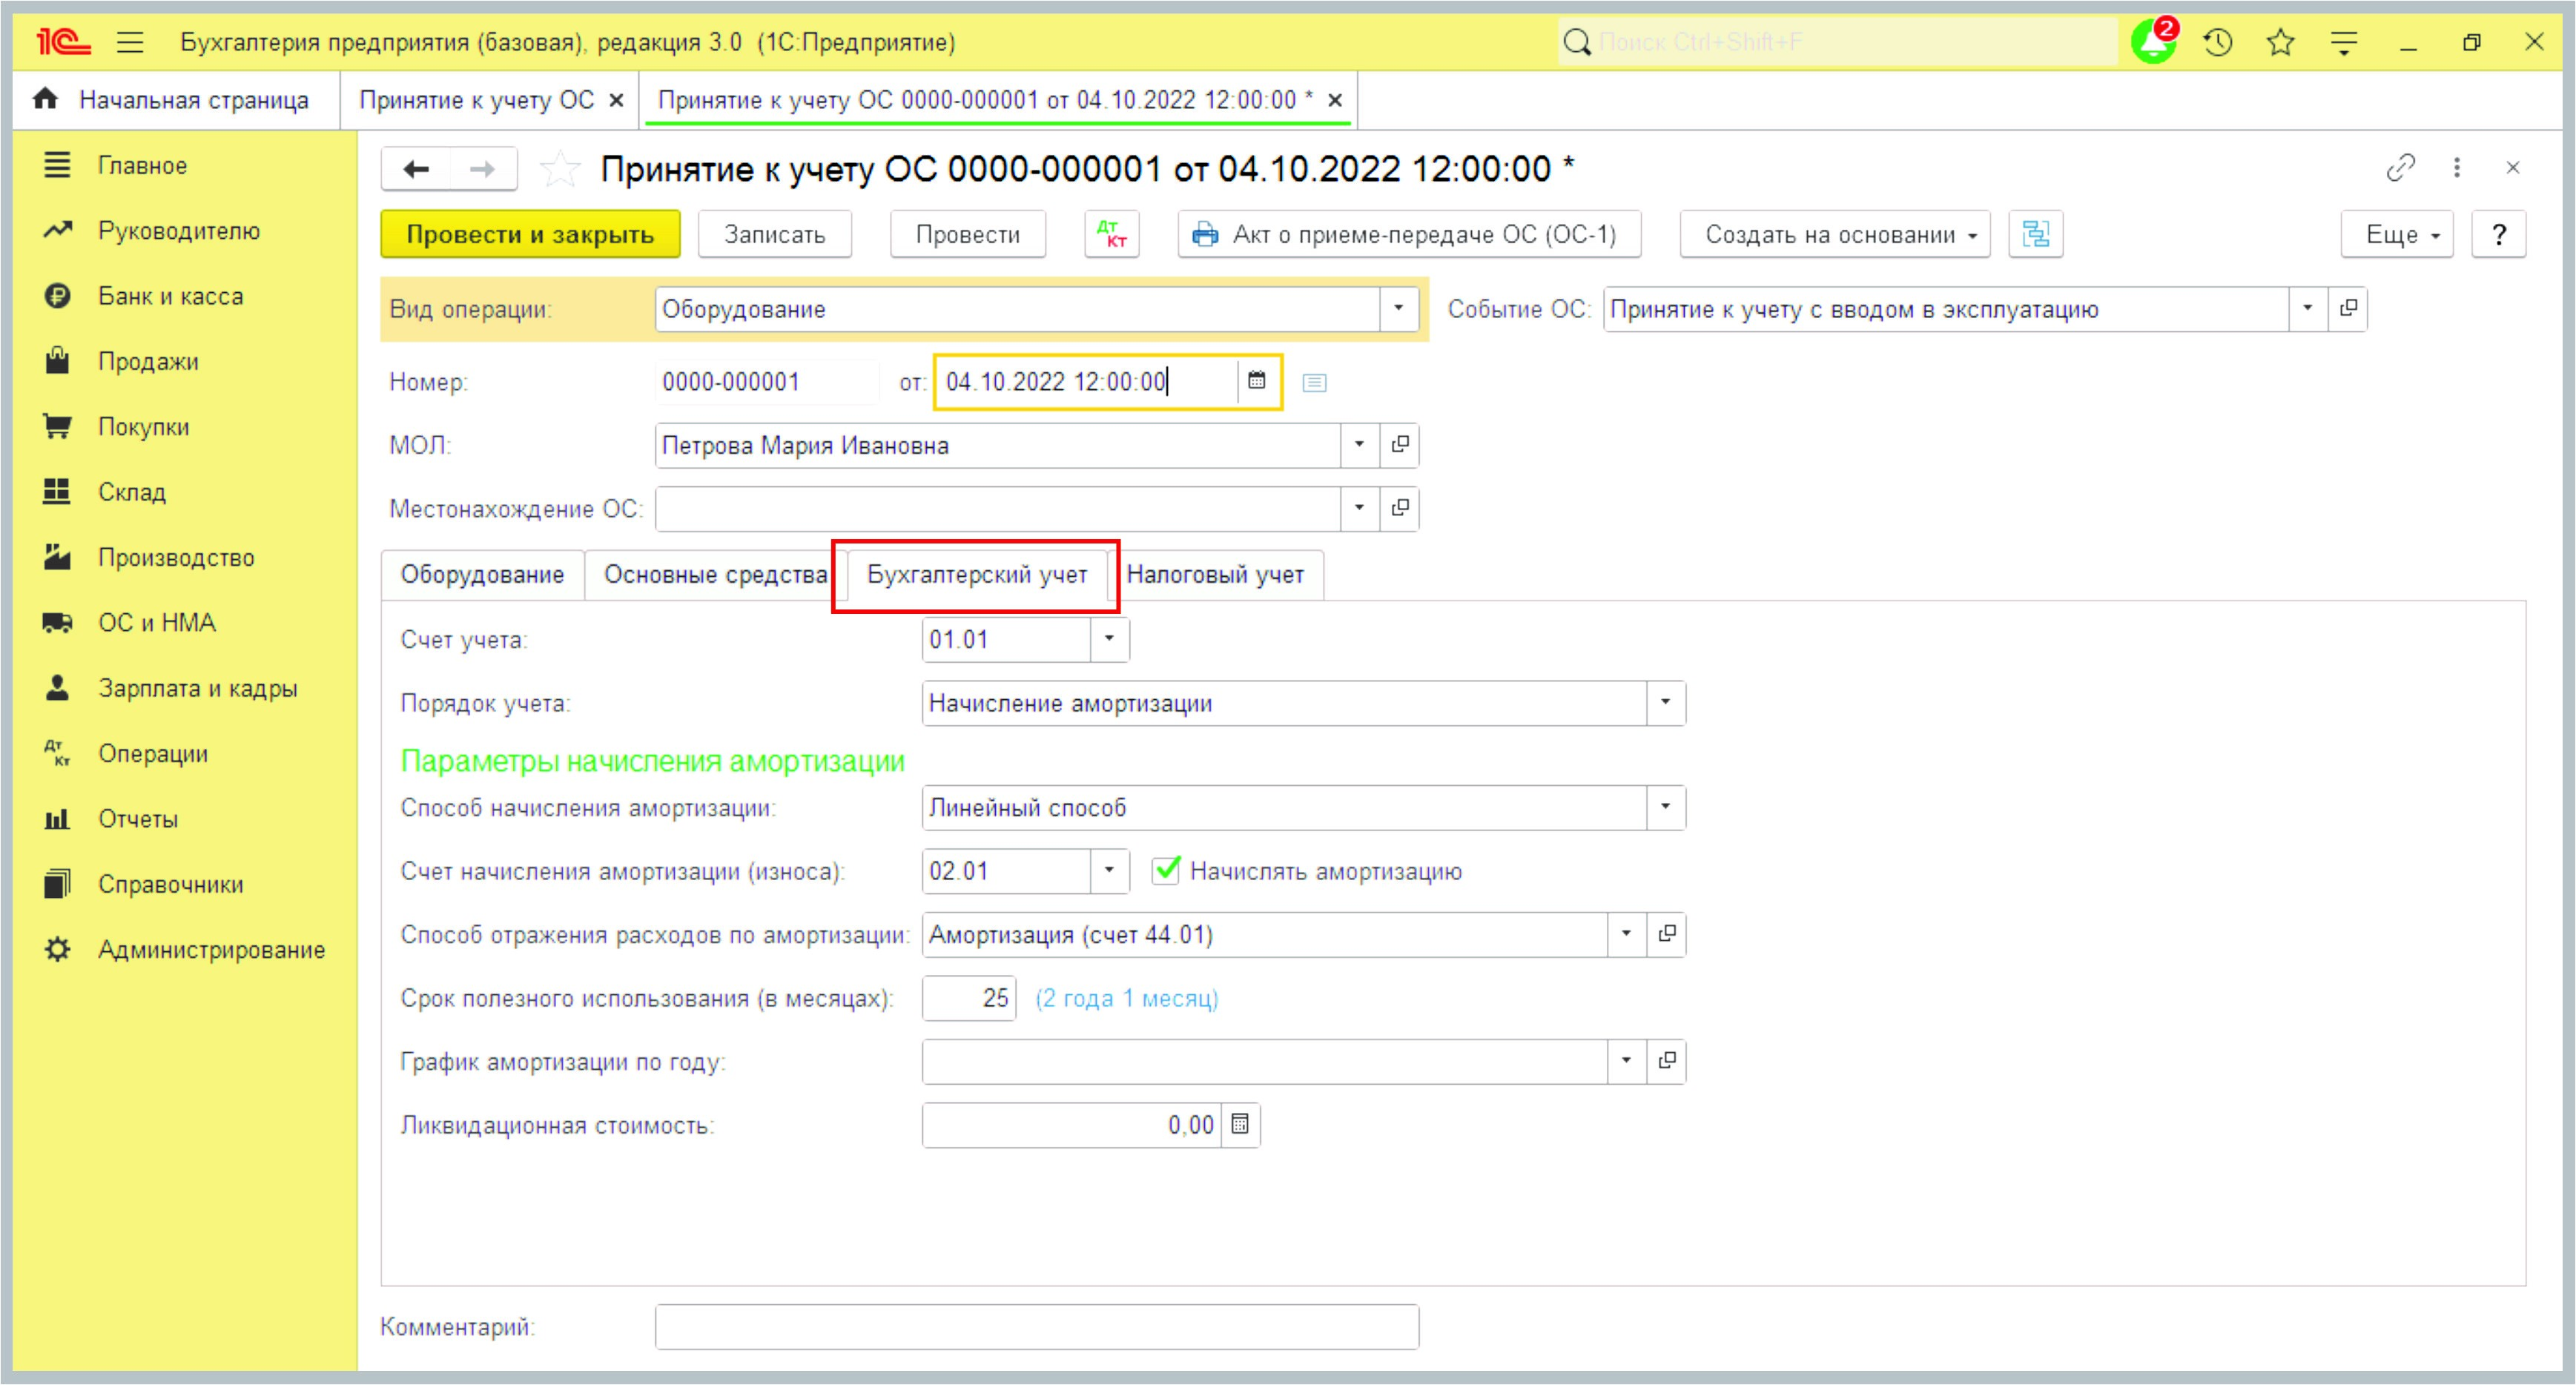Open the three-dots form menu
This screenshot has height=1385, width=2576.
(x=2457, y=168)
